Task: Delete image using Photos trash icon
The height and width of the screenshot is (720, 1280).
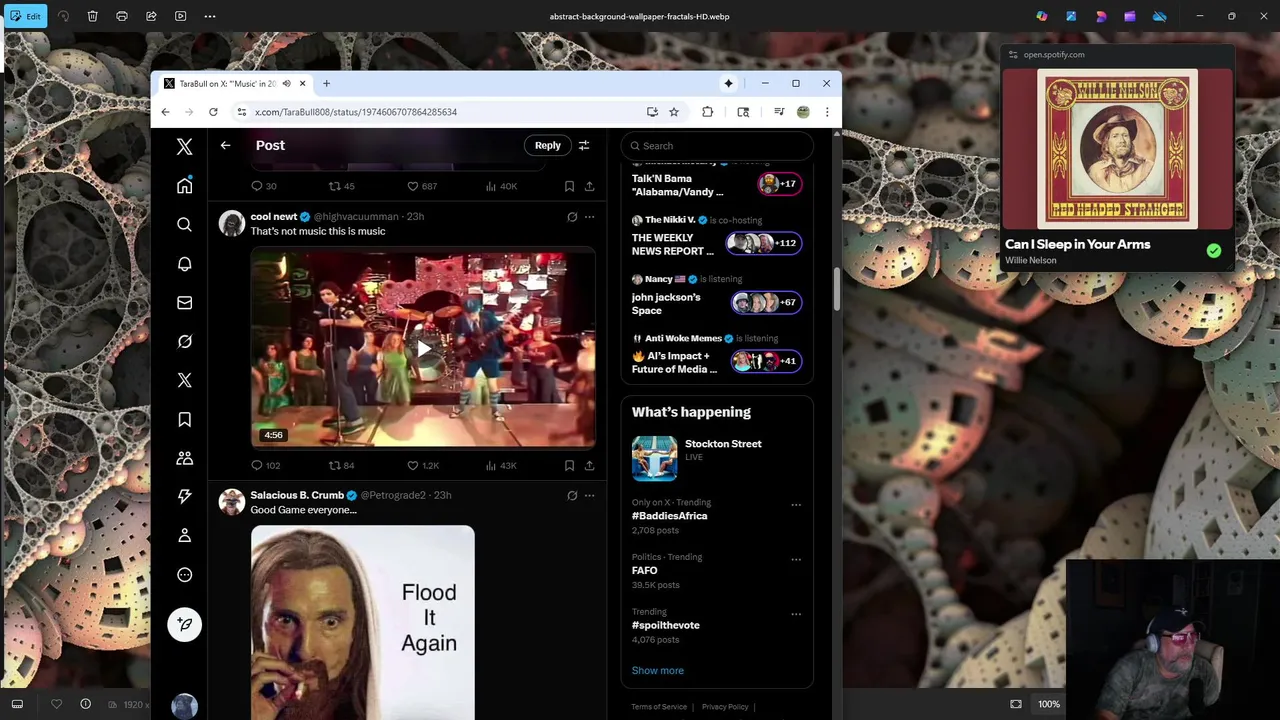Action: coord(92,16)
